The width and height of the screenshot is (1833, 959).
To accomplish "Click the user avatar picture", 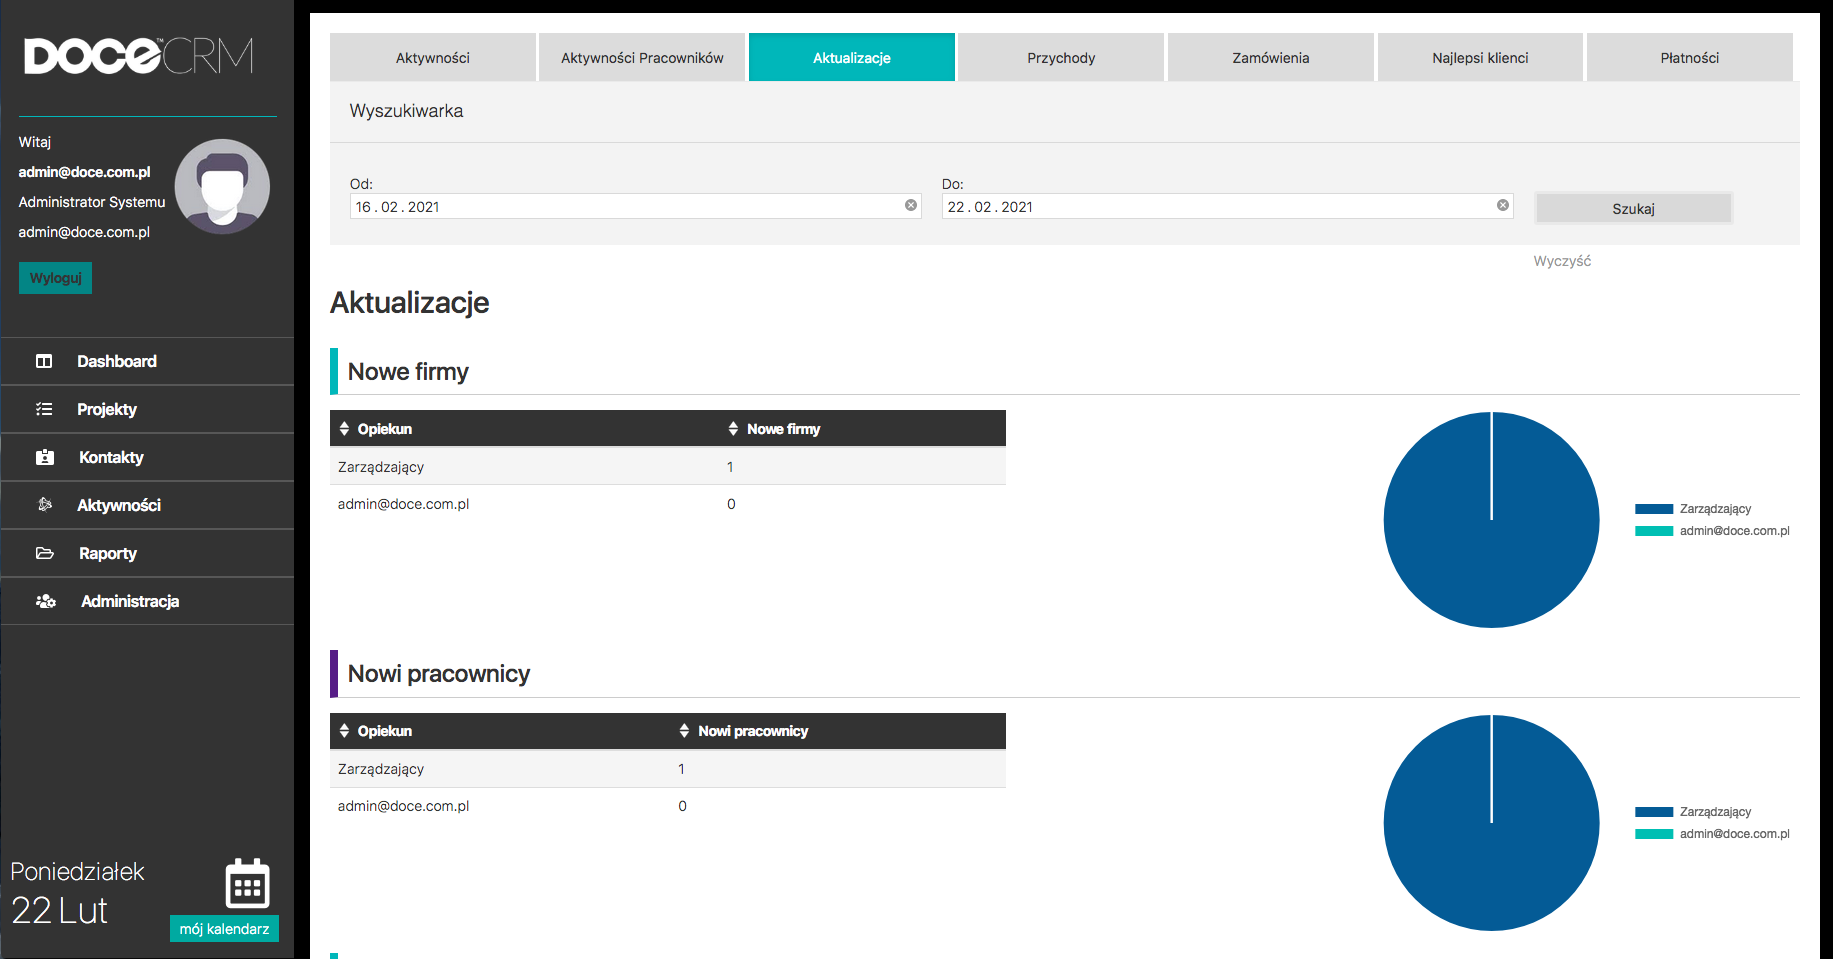I will click(x=222, y=187).
